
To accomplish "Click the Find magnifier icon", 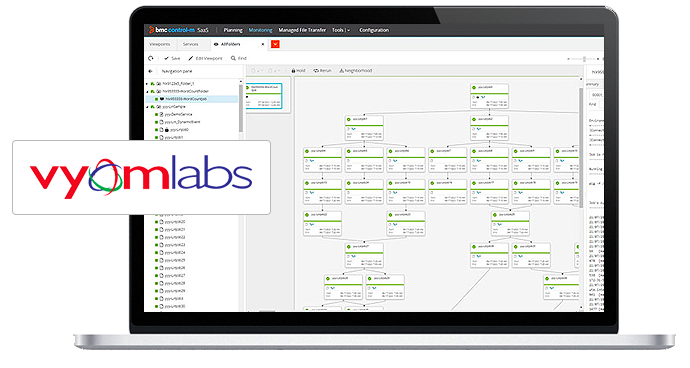I will pos(233,58).
